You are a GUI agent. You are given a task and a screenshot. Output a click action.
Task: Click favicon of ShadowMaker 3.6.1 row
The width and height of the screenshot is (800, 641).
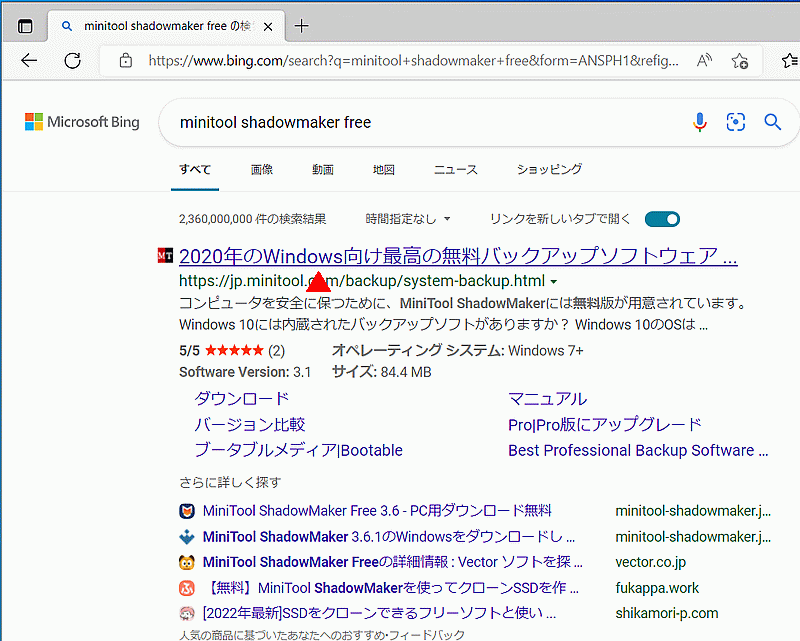coord(187,537)
